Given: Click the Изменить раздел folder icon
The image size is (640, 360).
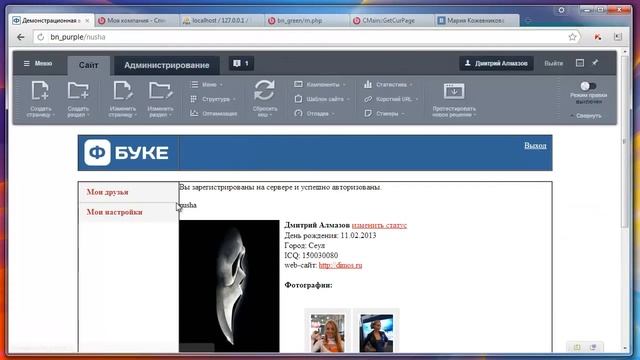Looking at the screenshot, I should click(160, 91).
